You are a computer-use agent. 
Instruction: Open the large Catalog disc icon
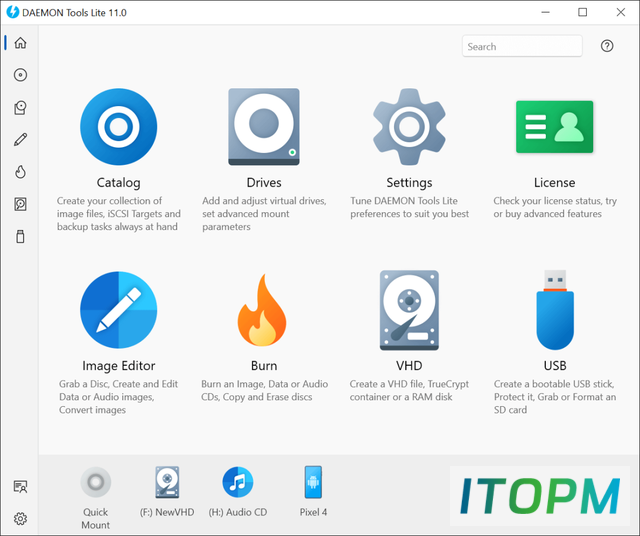point(118,127)
